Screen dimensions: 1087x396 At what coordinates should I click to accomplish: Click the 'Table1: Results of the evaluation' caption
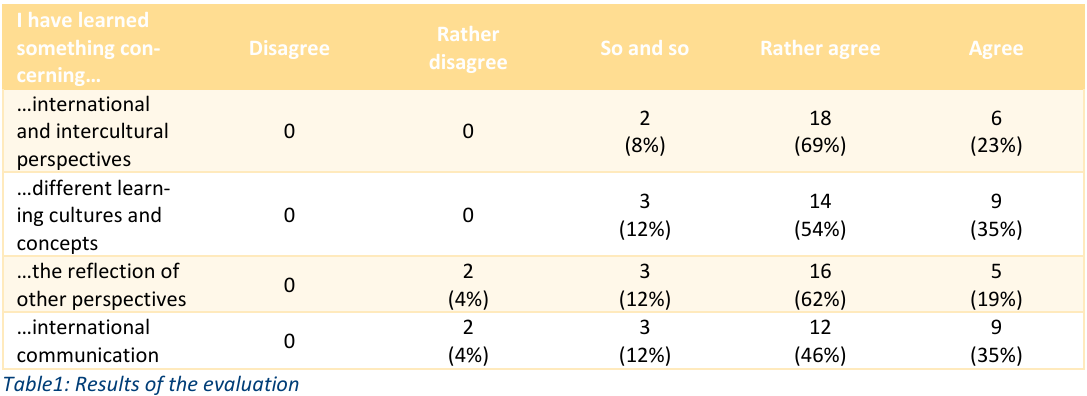(150, 384)
